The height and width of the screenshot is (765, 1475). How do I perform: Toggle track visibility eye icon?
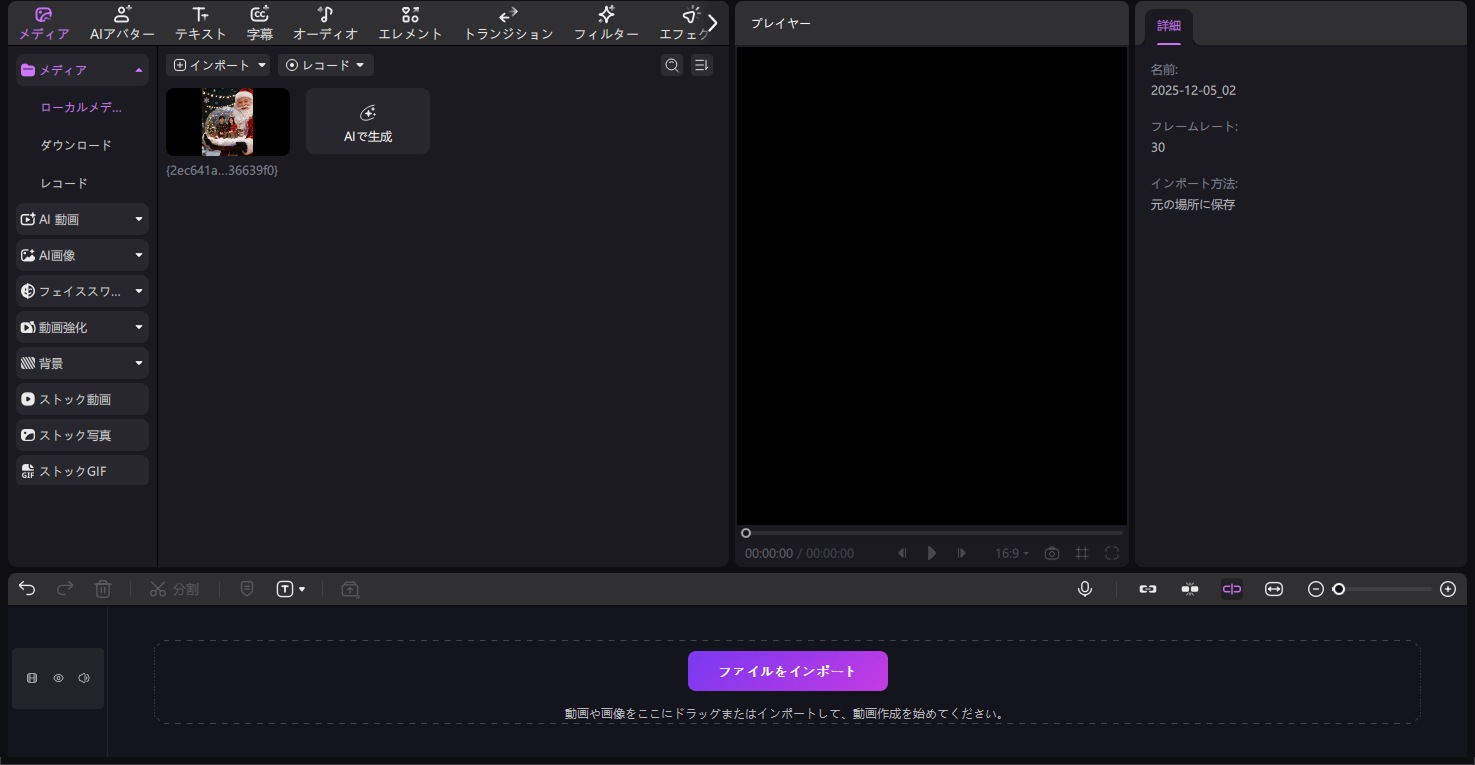pyautogui.click(x=58, y=678)
